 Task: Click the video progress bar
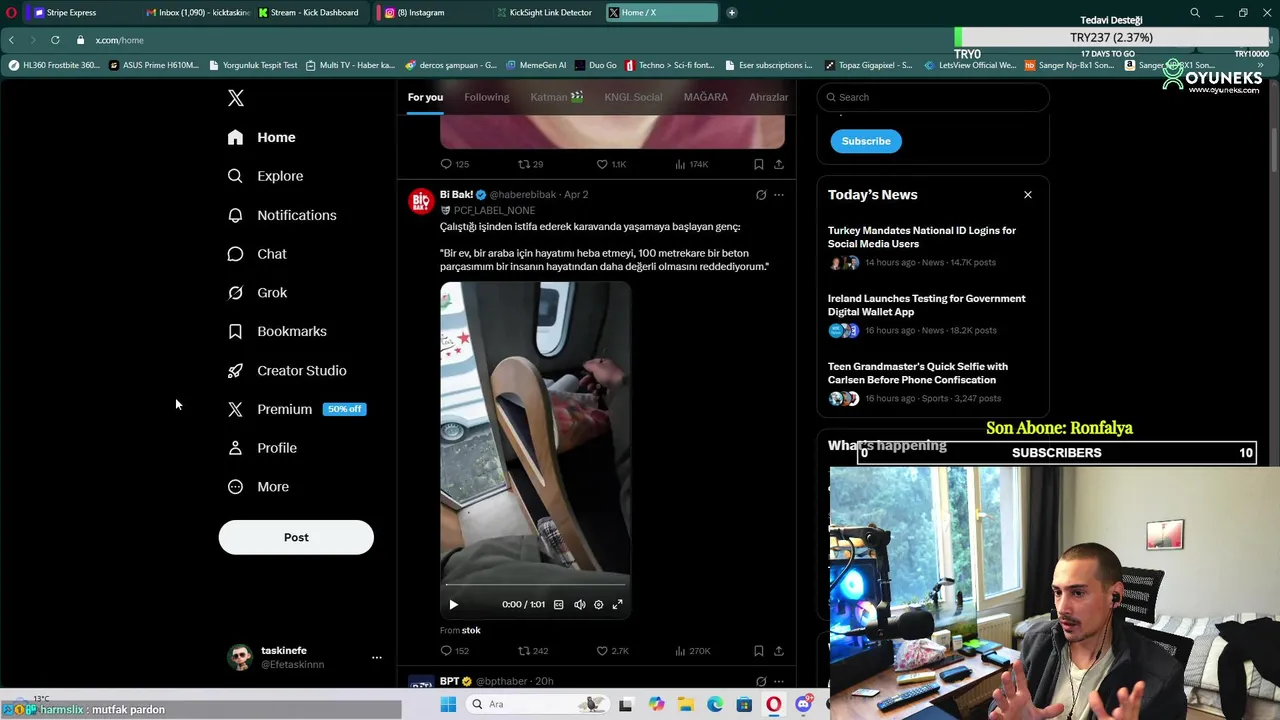click(535, 585)
